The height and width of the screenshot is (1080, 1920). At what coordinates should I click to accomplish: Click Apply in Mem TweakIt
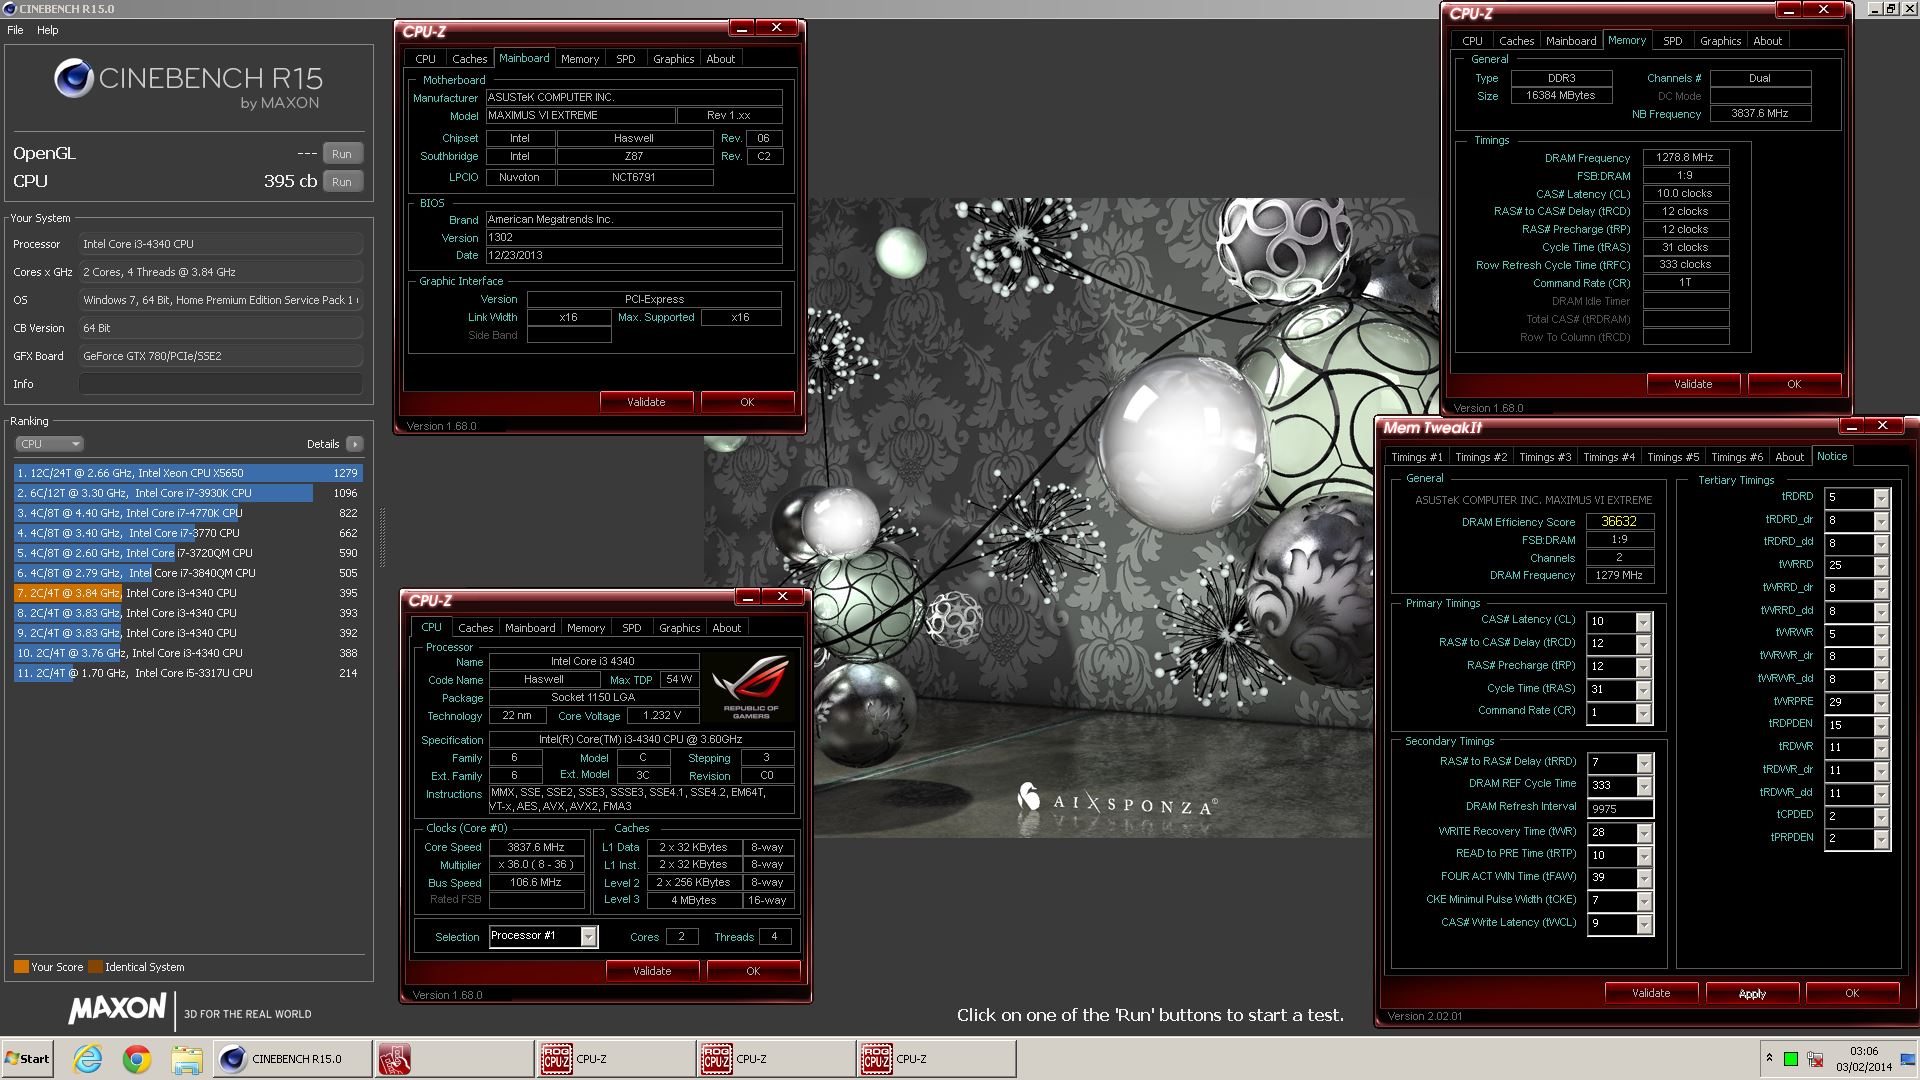click(x=1752, y=994)
